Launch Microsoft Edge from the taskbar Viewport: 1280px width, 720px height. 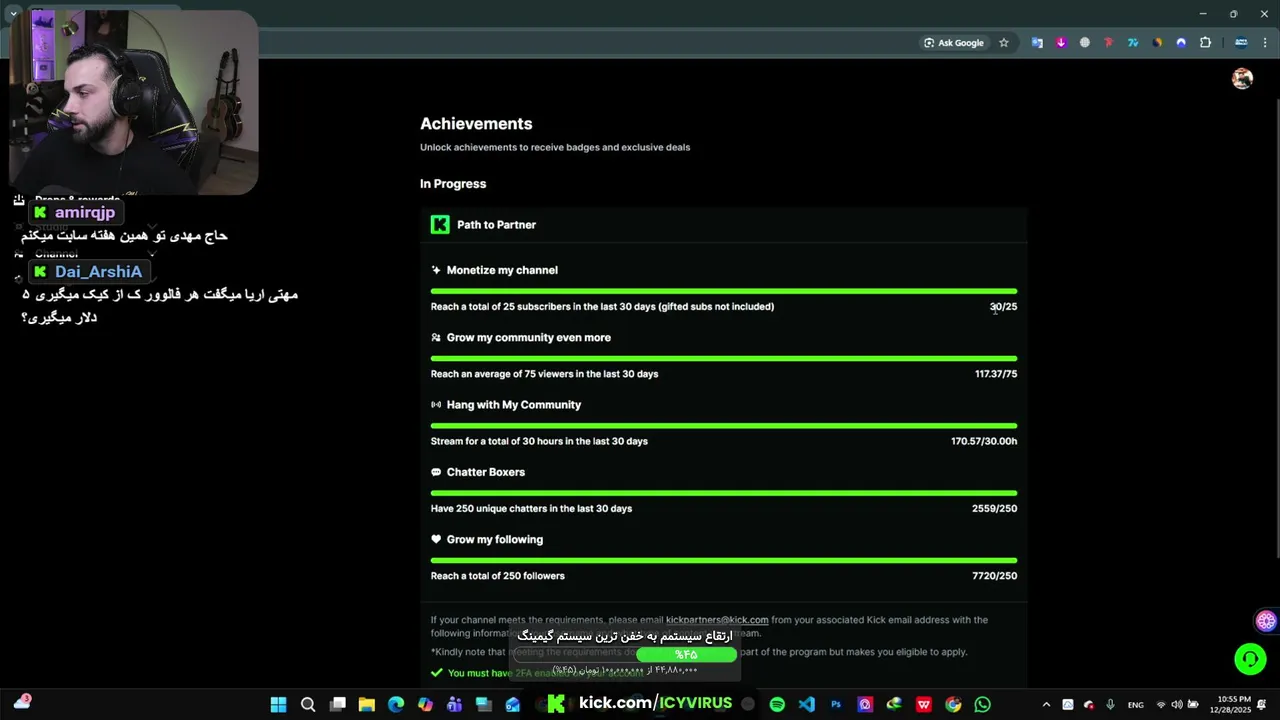[x=396, y=704]
